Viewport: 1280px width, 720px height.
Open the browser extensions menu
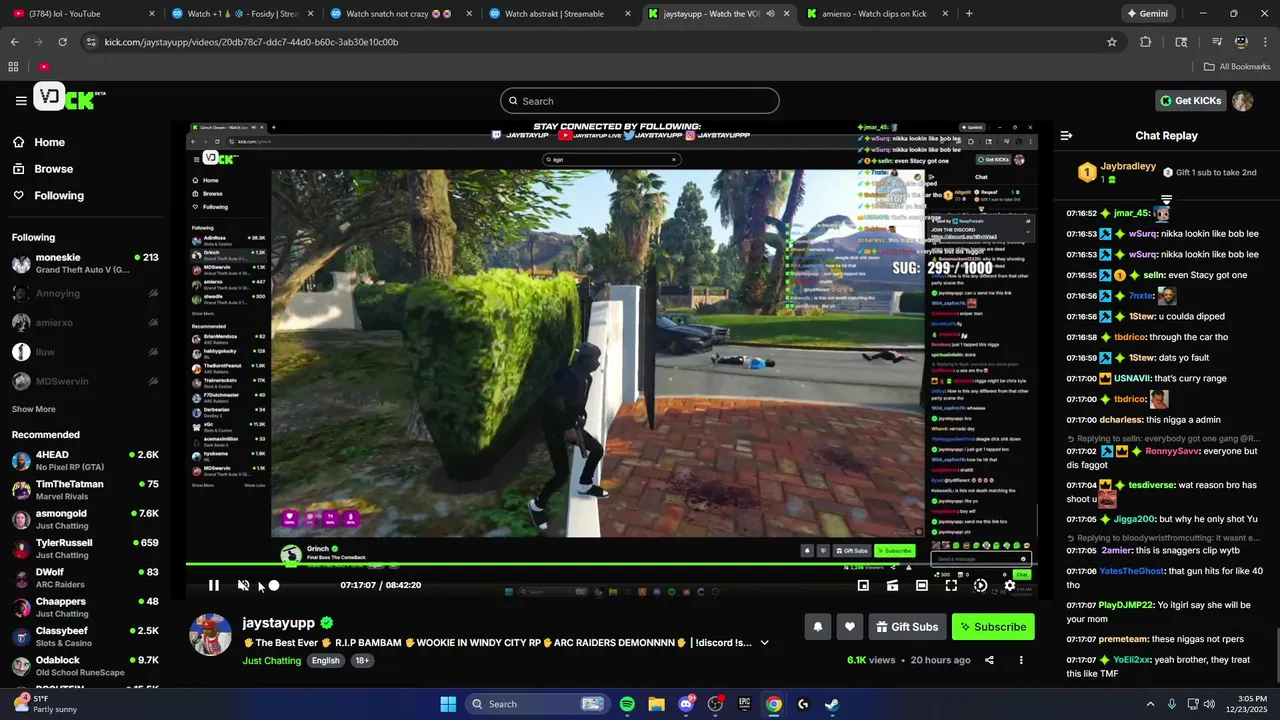point(1146,42)
